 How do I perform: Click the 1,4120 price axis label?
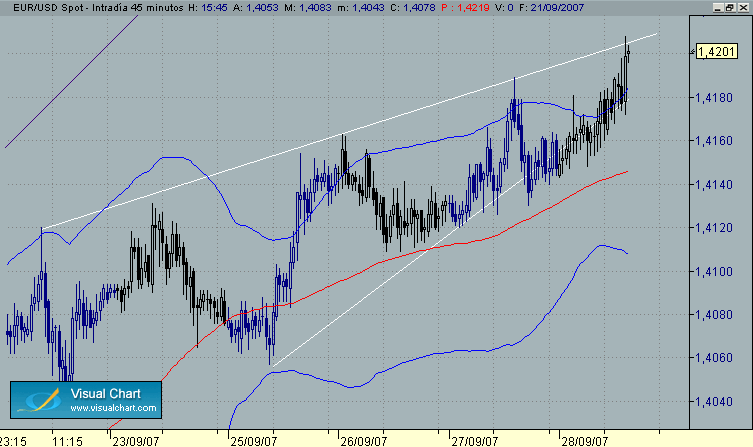click(714, 228)
